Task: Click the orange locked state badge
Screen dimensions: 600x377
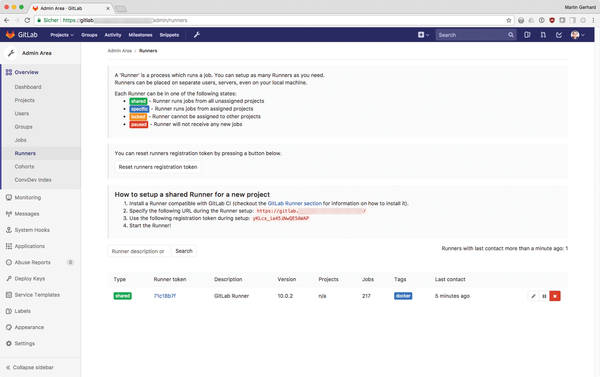Action: (138, 116)
